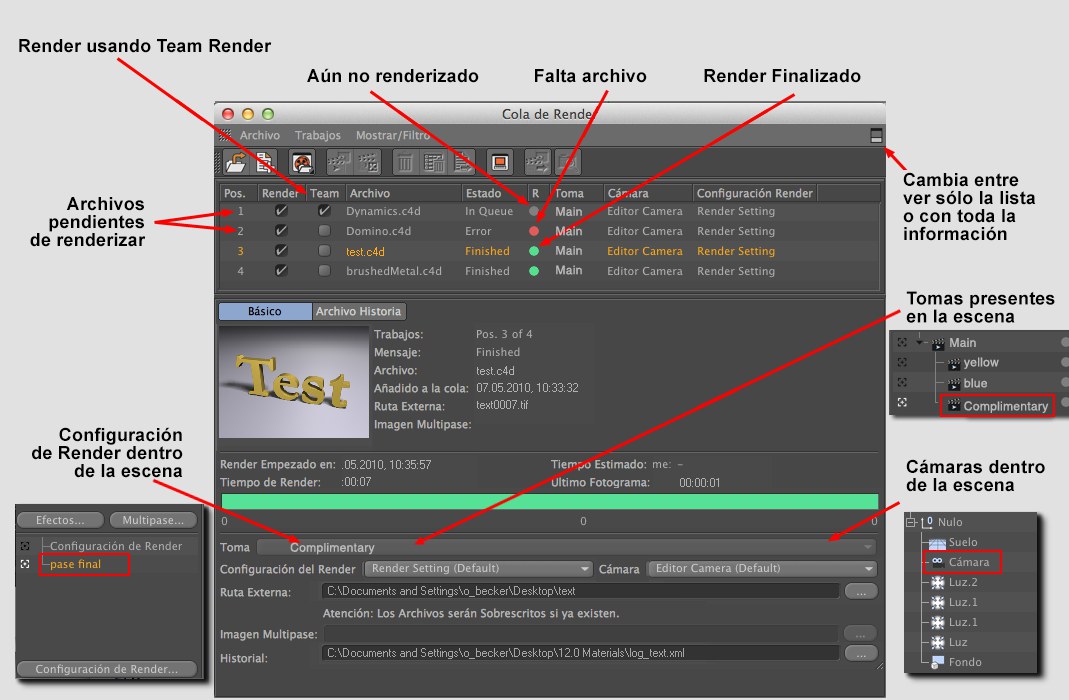
Task: Start rendering with the film reel icon
Action: pos(302,161)
